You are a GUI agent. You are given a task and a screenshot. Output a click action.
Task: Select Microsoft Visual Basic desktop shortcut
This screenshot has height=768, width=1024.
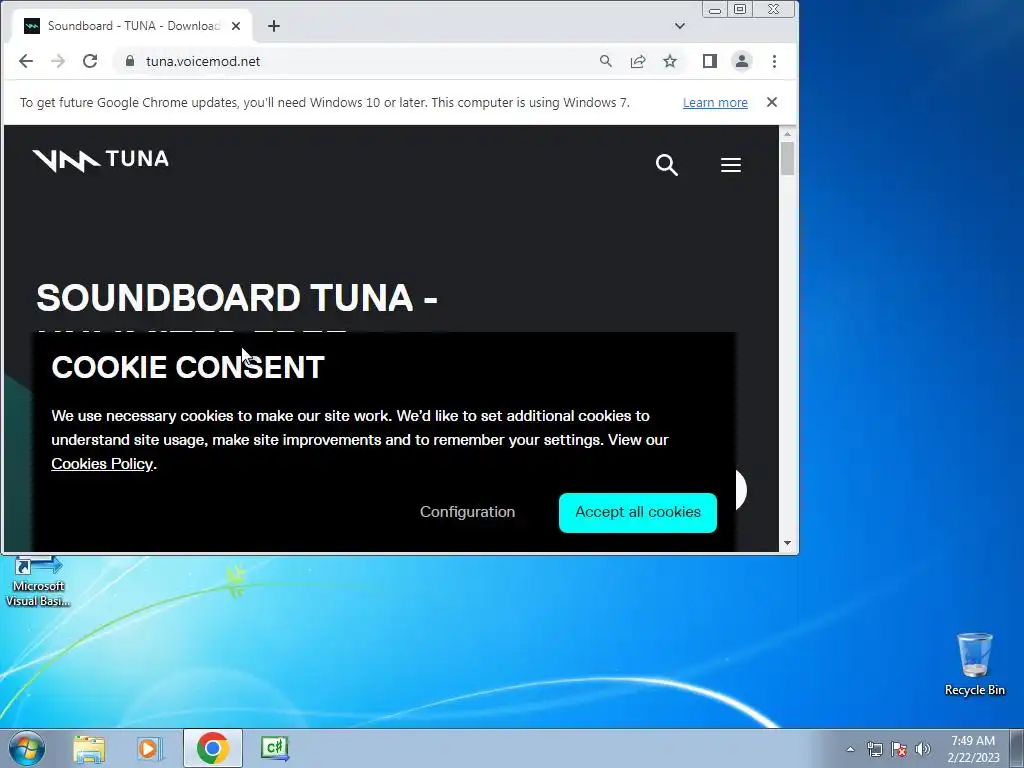[x=38, y=581]
